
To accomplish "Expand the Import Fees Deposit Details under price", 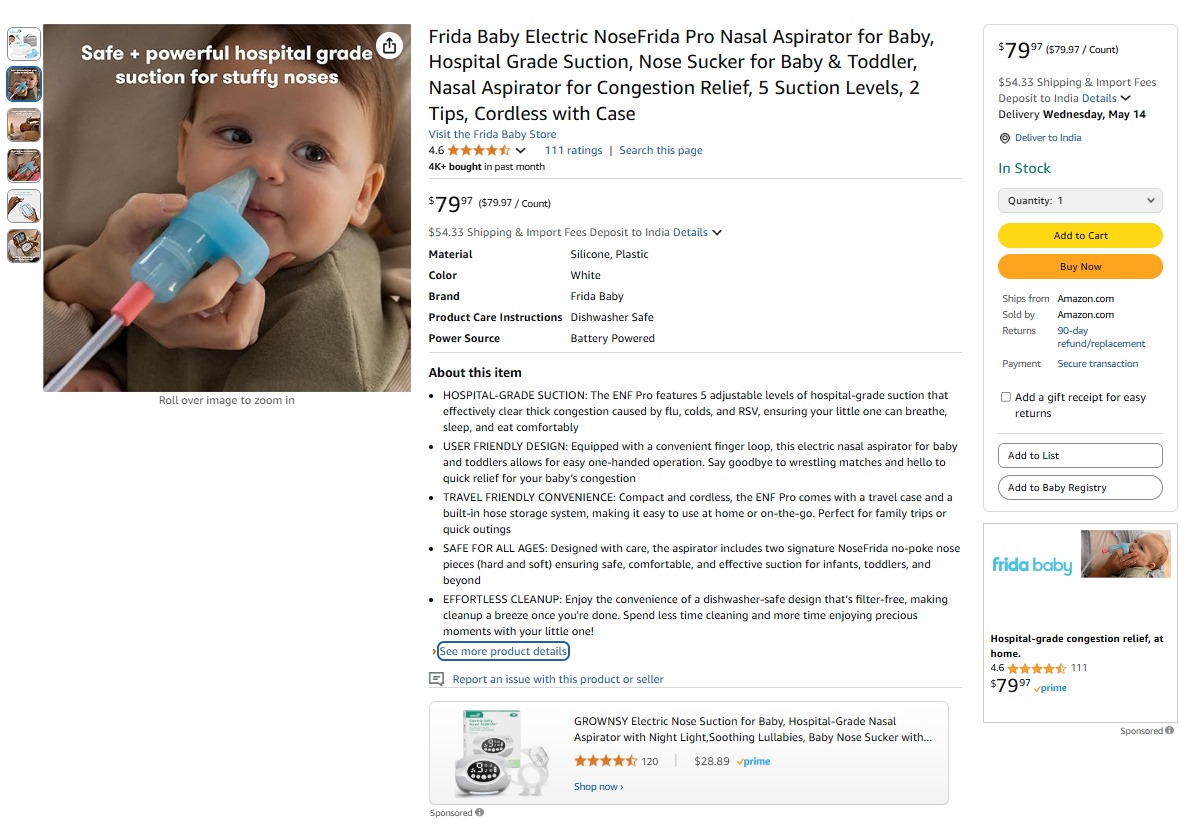I will pos(697,233).
